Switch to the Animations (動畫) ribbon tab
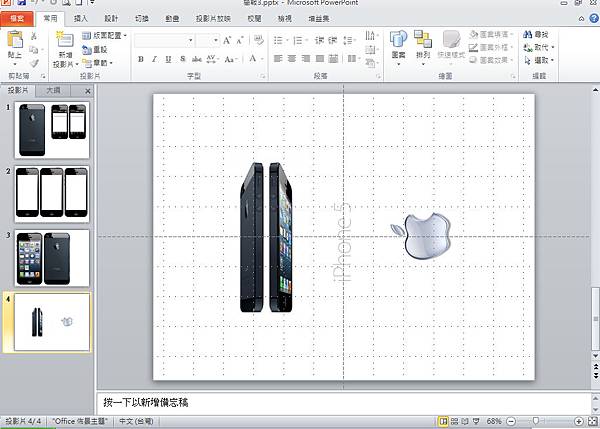The width and height of the screenshot is (600, 429). [x=172, y=18]
